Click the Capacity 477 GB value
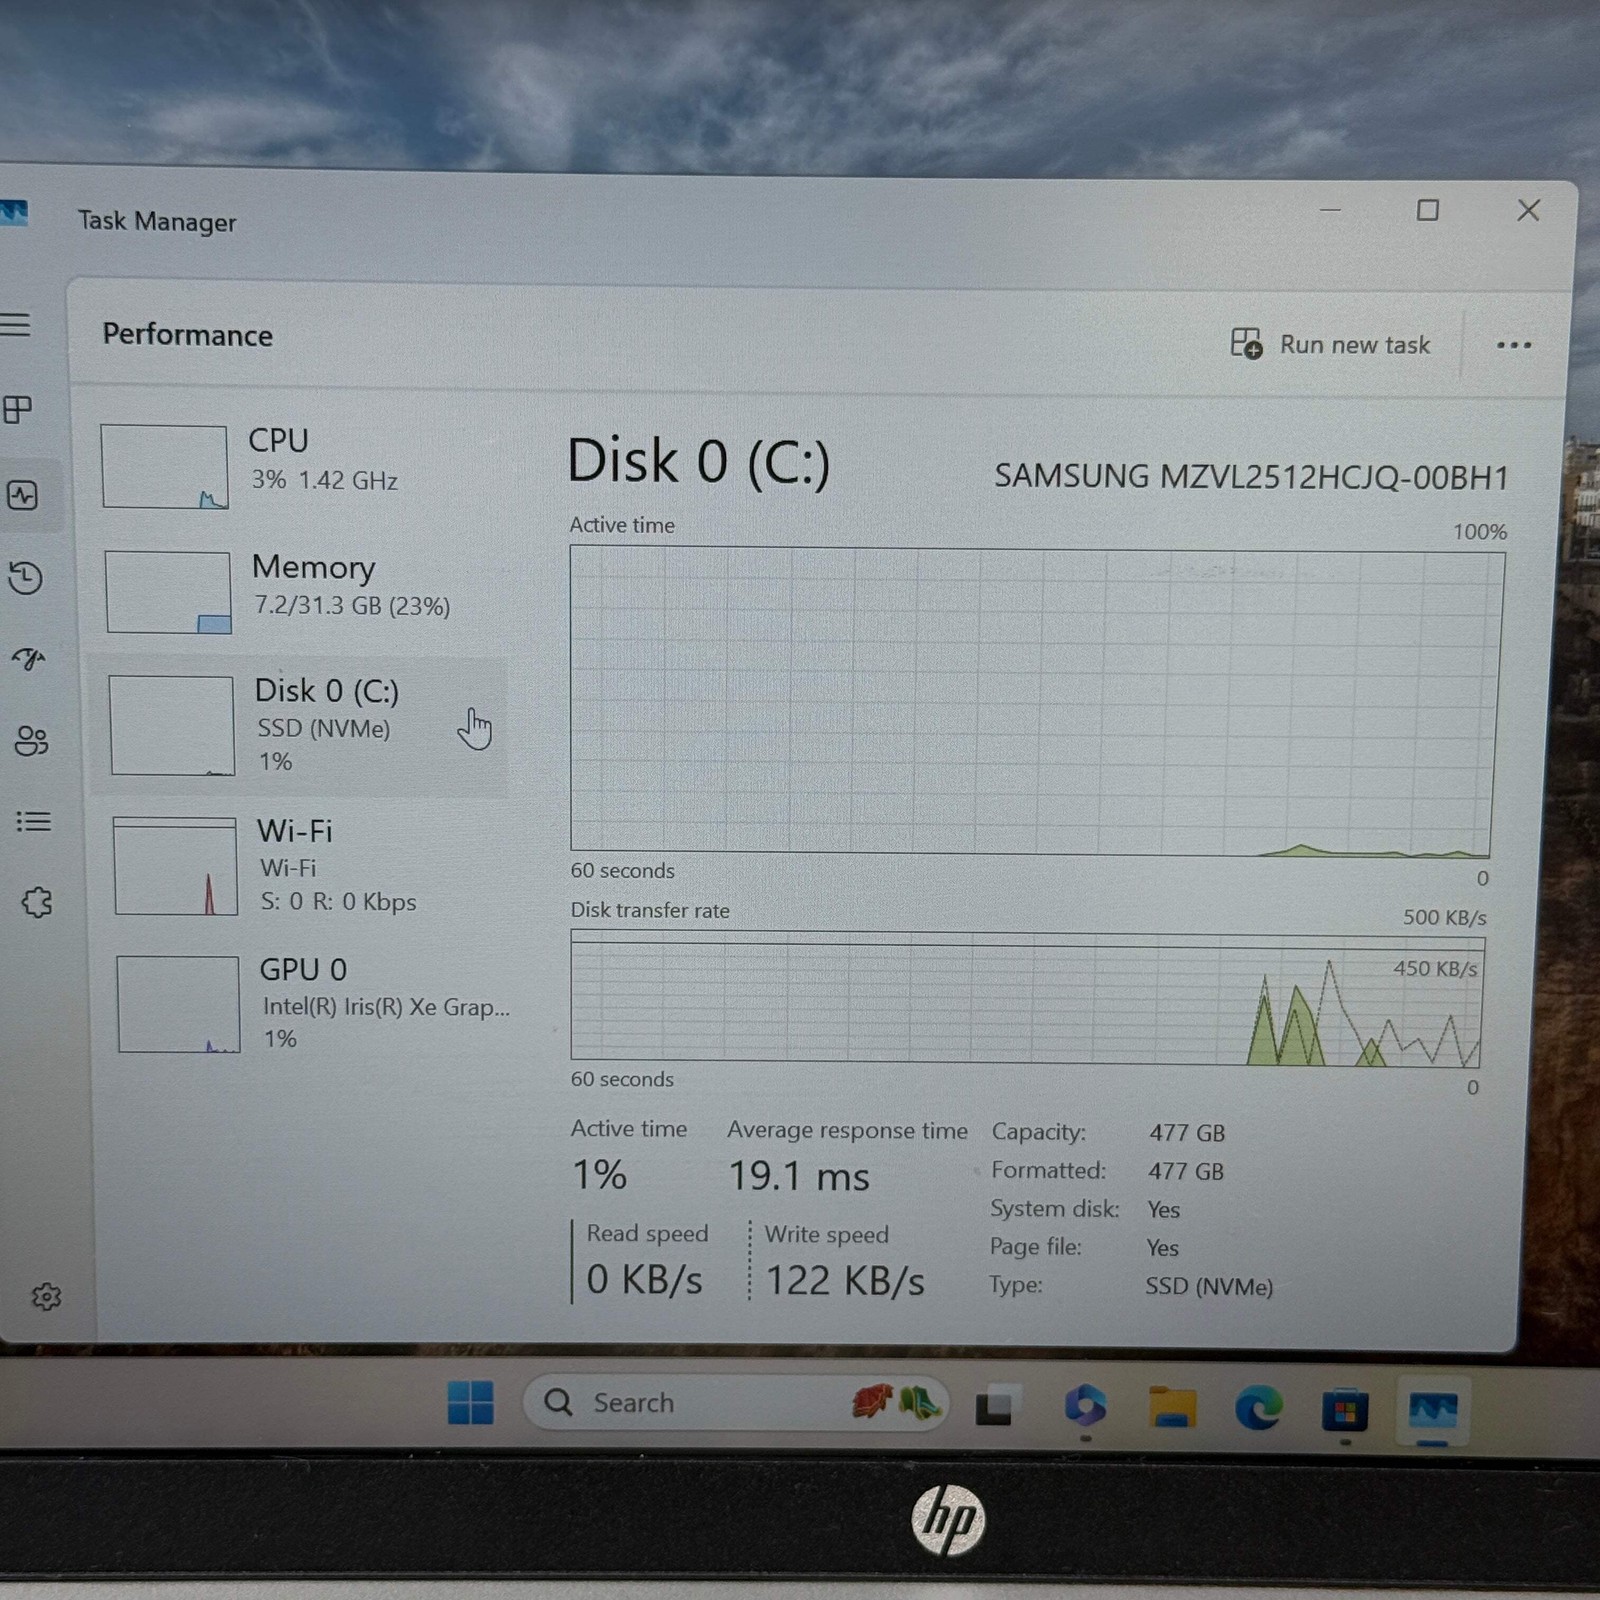This screenshot has width=1600, height=1600. pyautogui.click(x=1187, y=1133)
